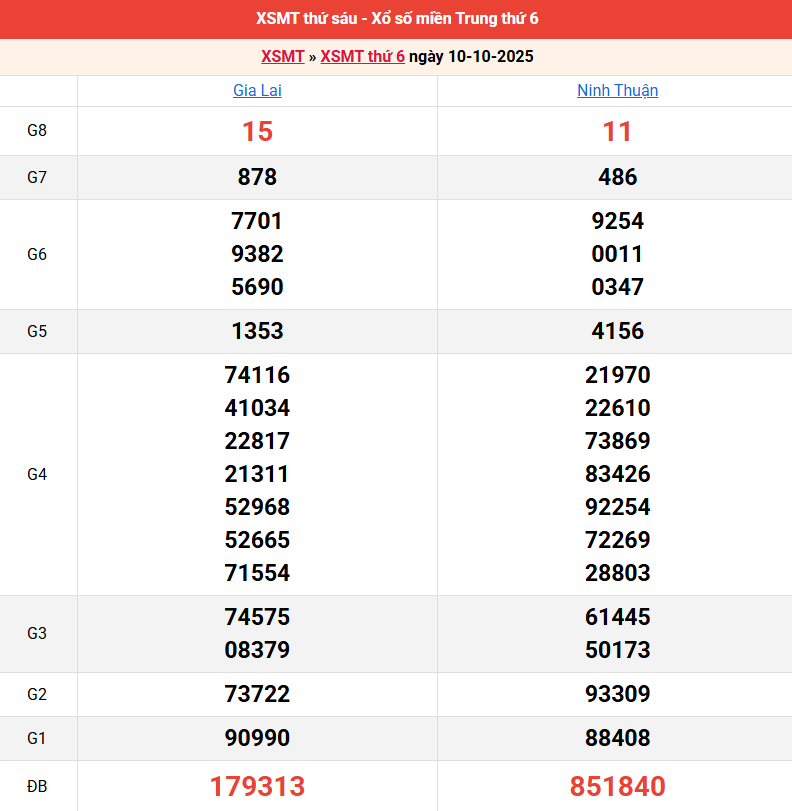Open the XSMT thứ 6 breadcrumb link
Viewport: 792px width, 811px height.
pos(362,56)
